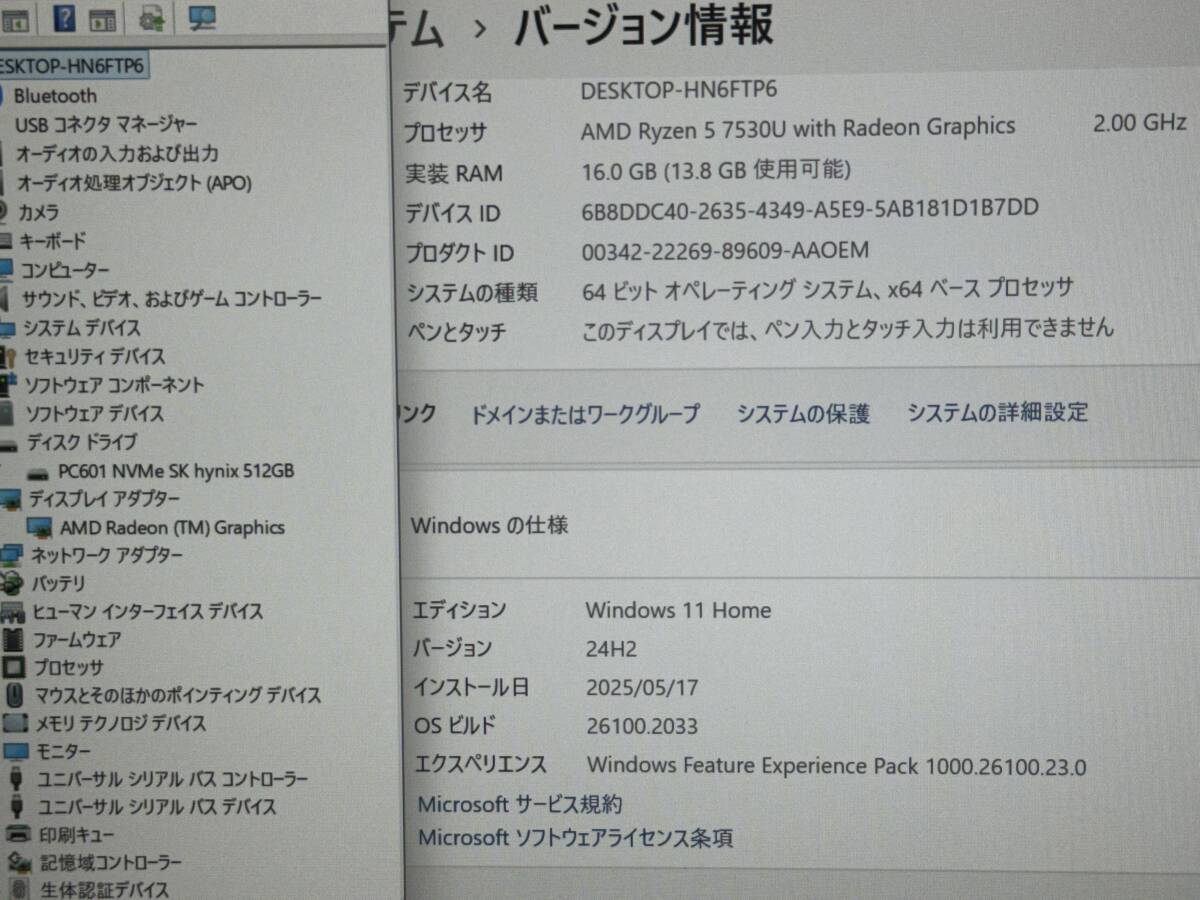Open the システムの保護 link
The width and height of the screenshot is (1200, 900).
803,413
